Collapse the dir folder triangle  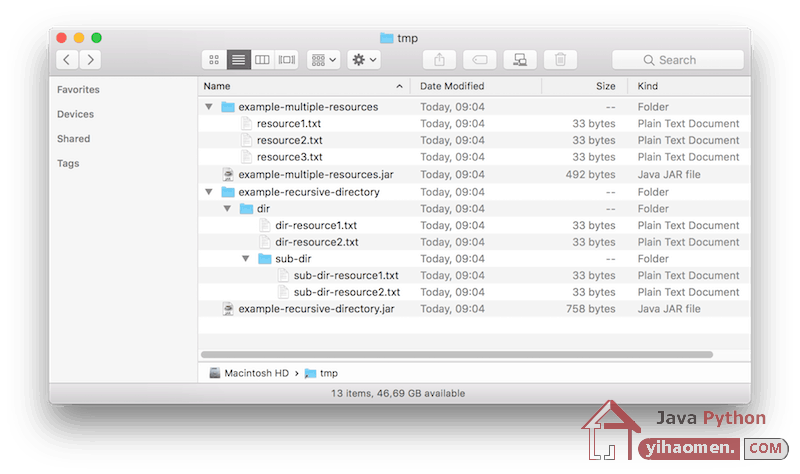(227, 208)
